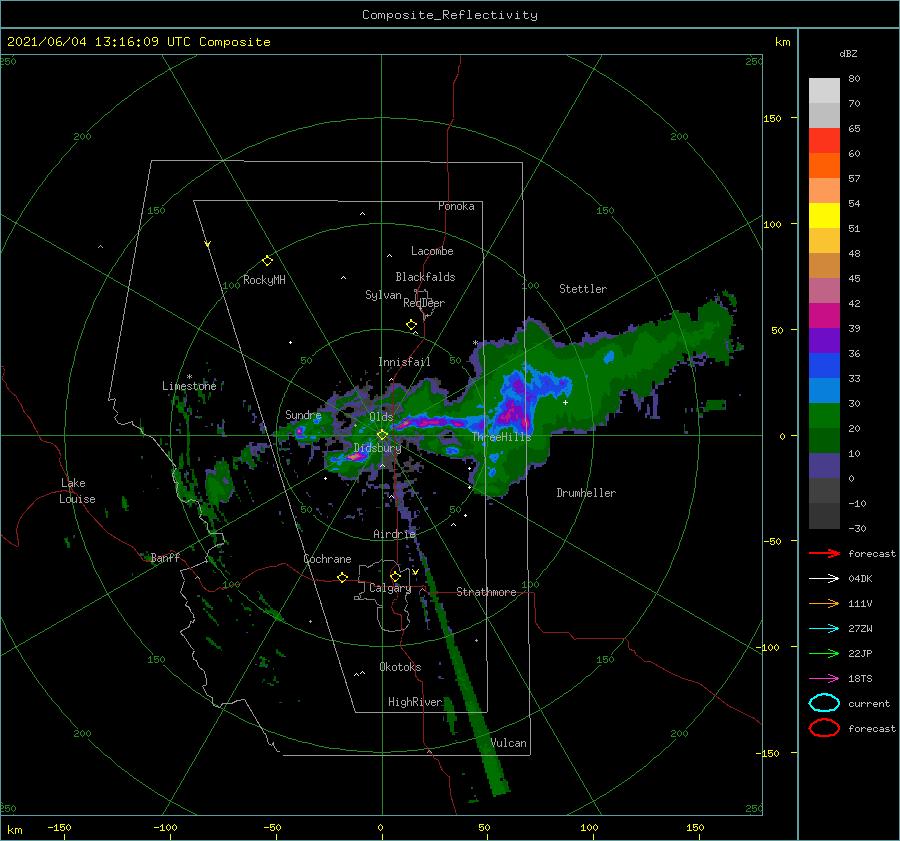Click the orange 111V arrow legend icon
This screenshot has height=841, width=900.
pyautogui.click(x=824, y=603)
